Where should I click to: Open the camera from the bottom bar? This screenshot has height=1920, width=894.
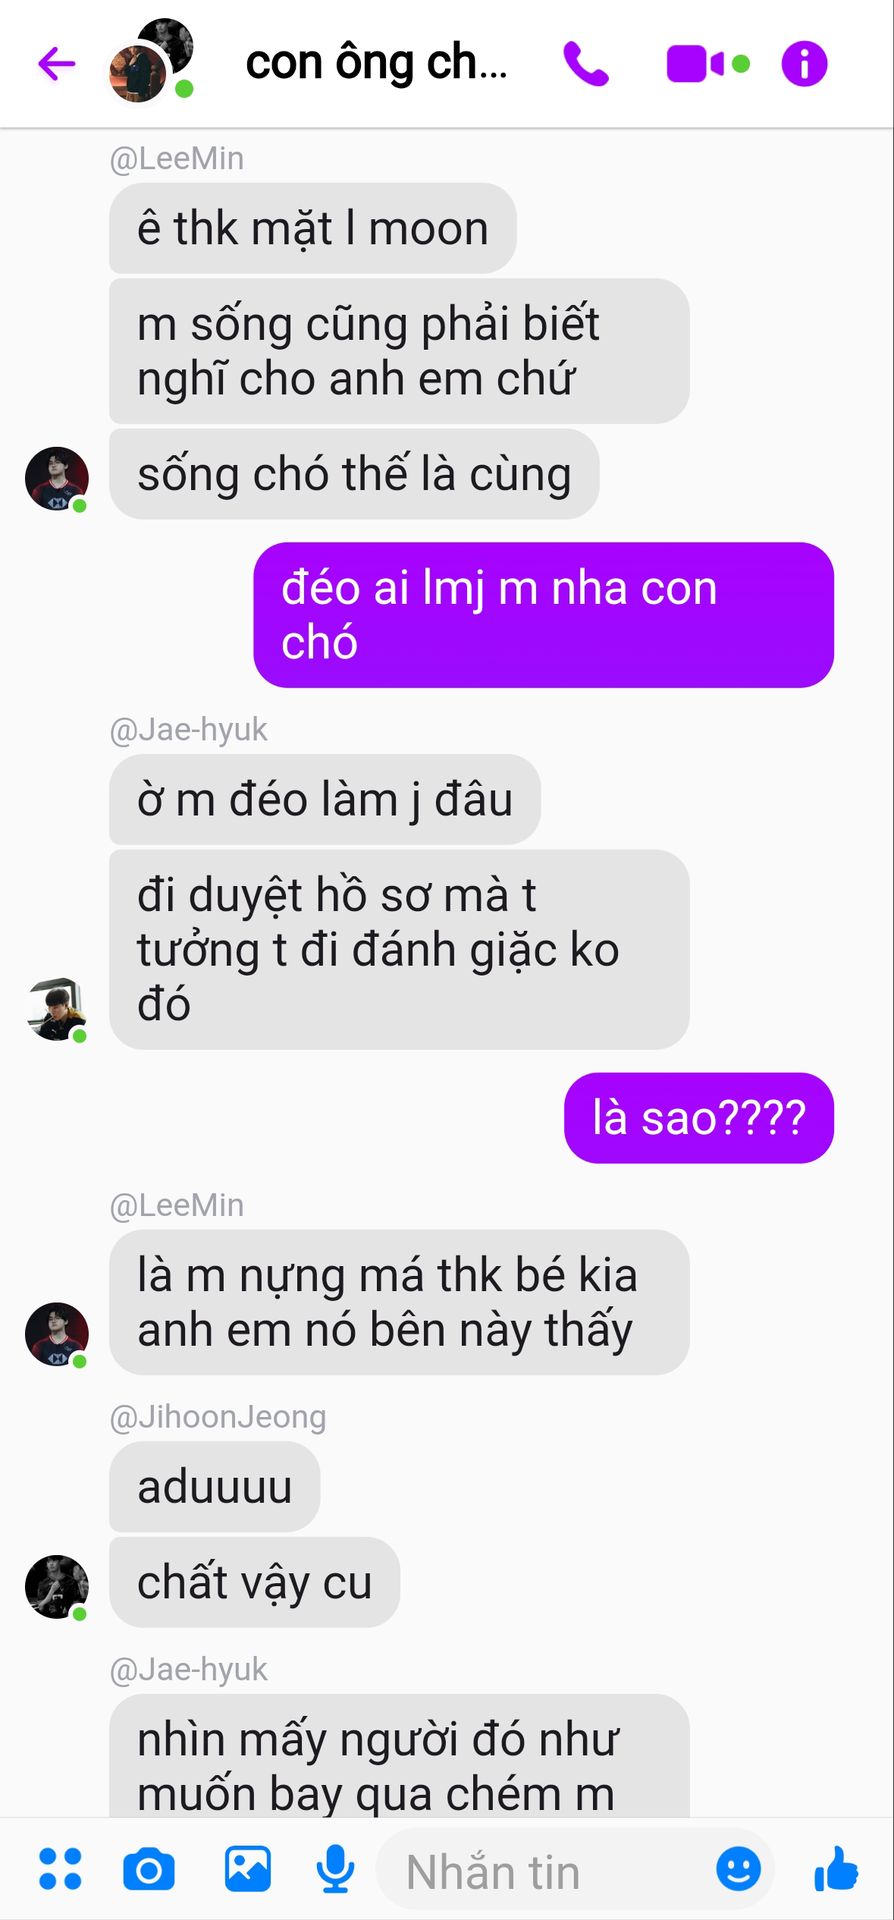pos(149,1869)
